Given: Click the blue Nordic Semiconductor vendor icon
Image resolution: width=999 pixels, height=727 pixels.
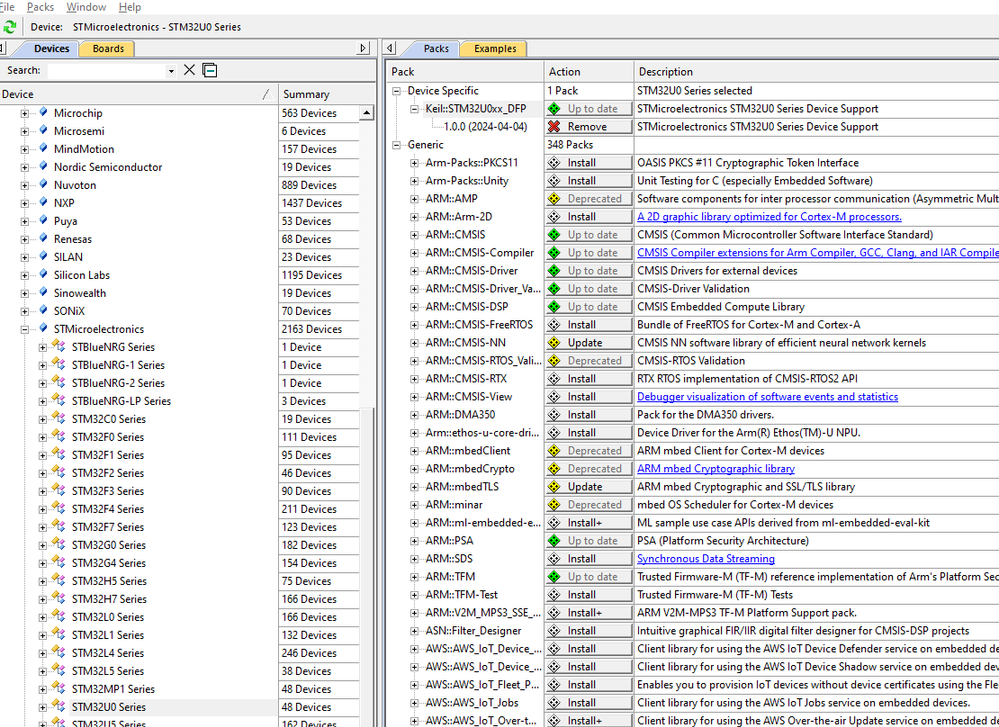Looking at the screenshot, I should point(43,167).
